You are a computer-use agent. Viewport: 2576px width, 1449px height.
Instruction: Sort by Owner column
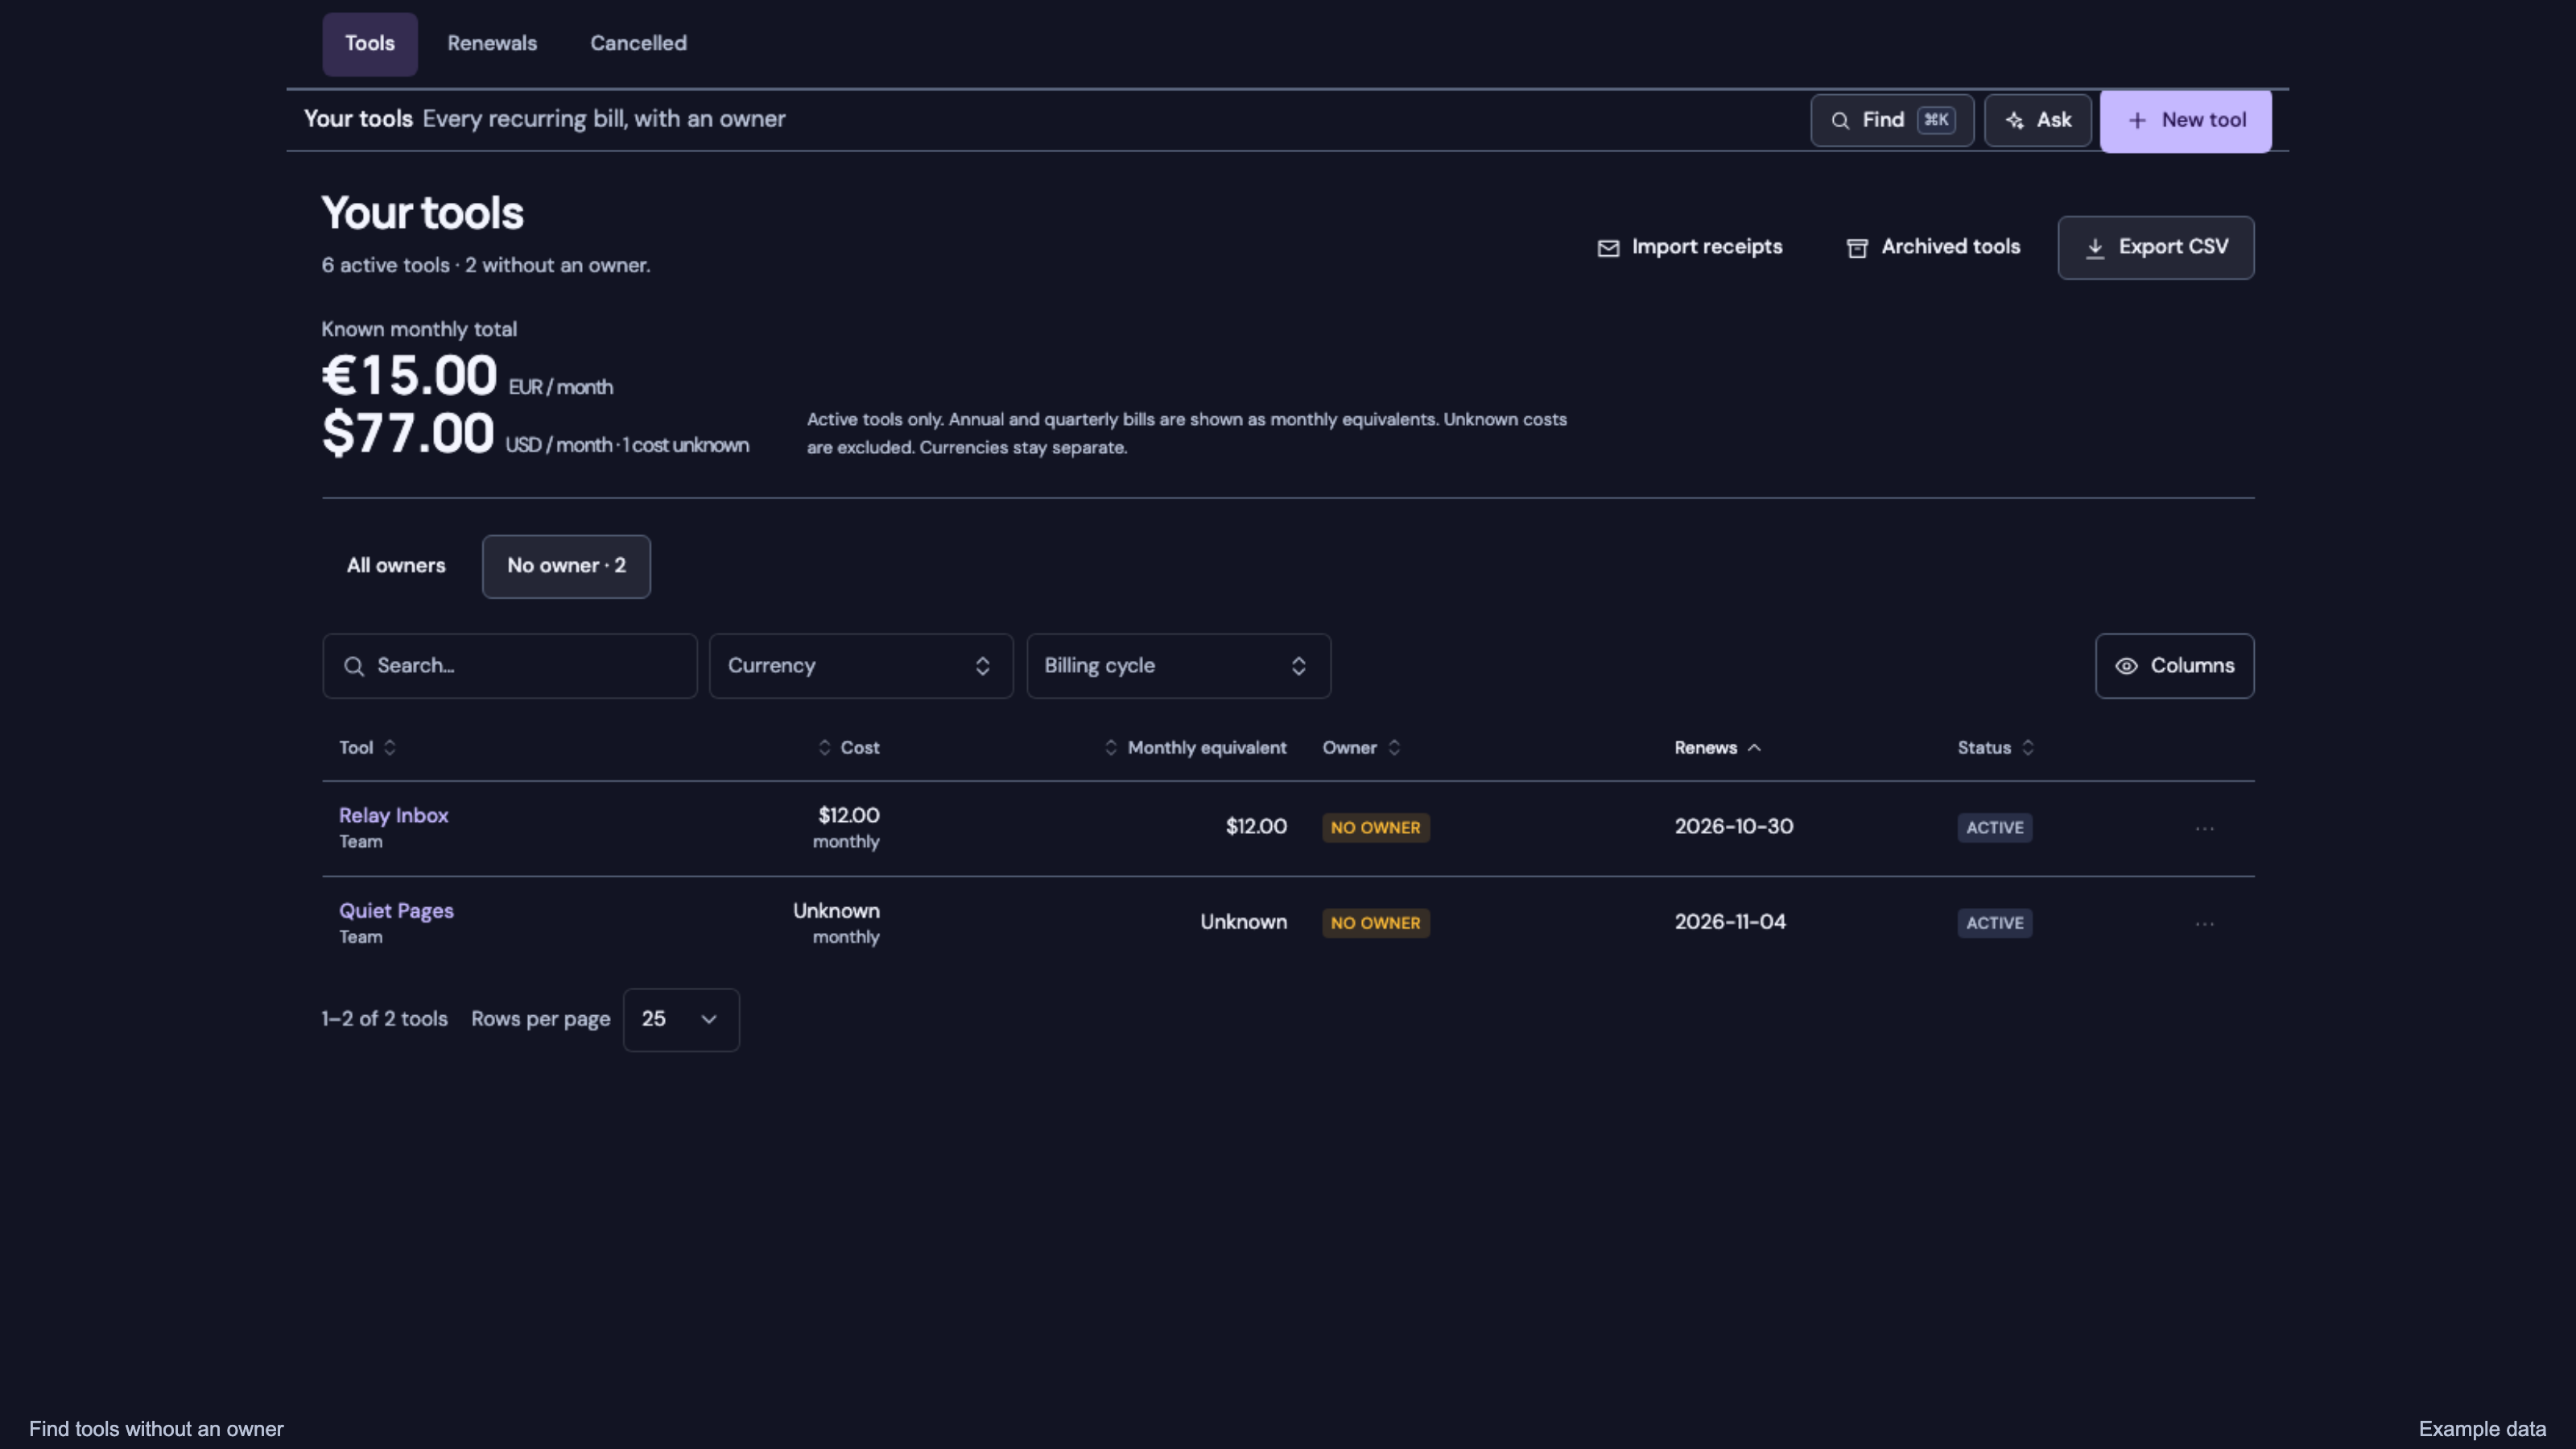pyautogui.click(x=1361, y=748)
